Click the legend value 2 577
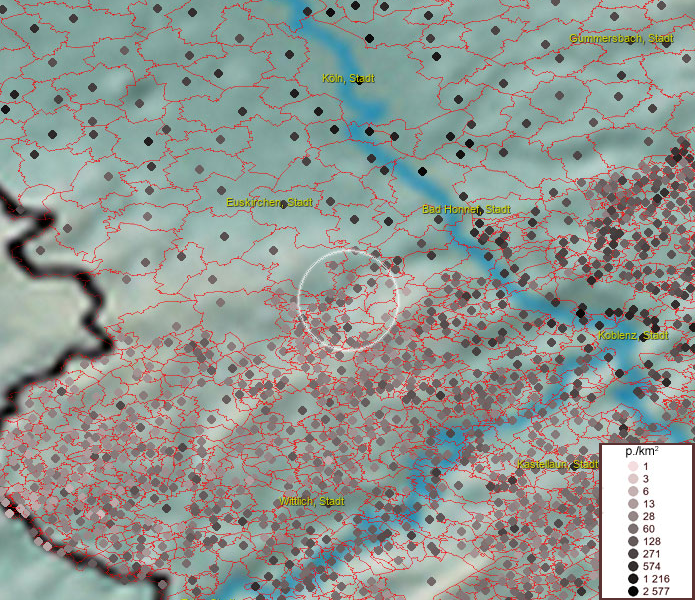Viewport: 695px width, 600px height. (x=656, y=591)
